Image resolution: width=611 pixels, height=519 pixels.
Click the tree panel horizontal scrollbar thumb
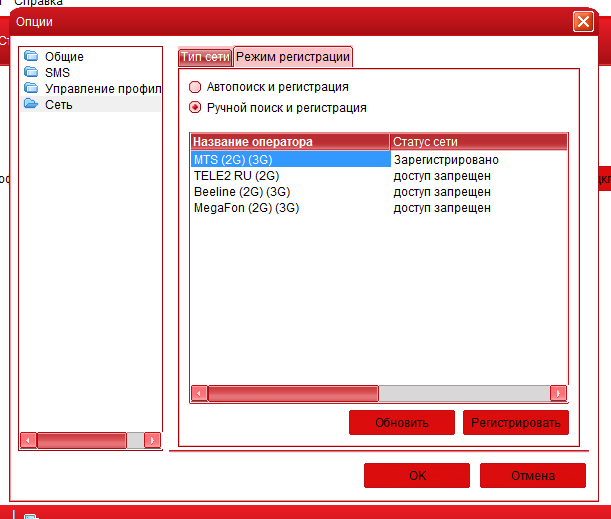click(x=82, y=440)
